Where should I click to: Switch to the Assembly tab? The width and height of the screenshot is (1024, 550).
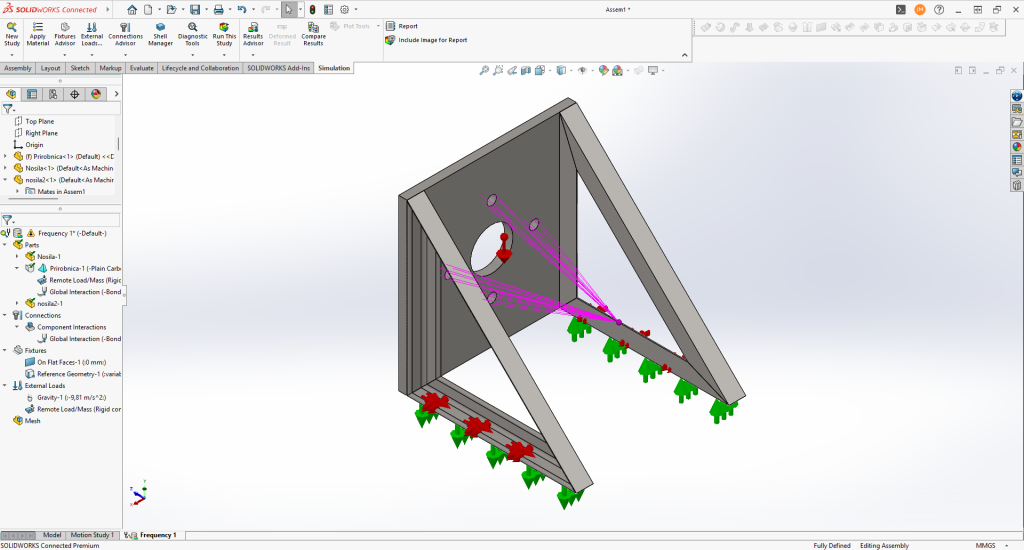tap(18, 68)
